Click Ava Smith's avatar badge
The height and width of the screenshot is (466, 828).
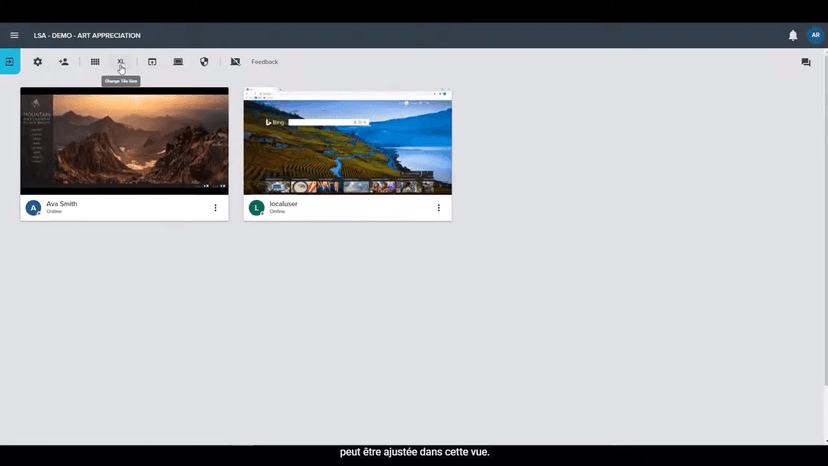click(x=33, y=208)
